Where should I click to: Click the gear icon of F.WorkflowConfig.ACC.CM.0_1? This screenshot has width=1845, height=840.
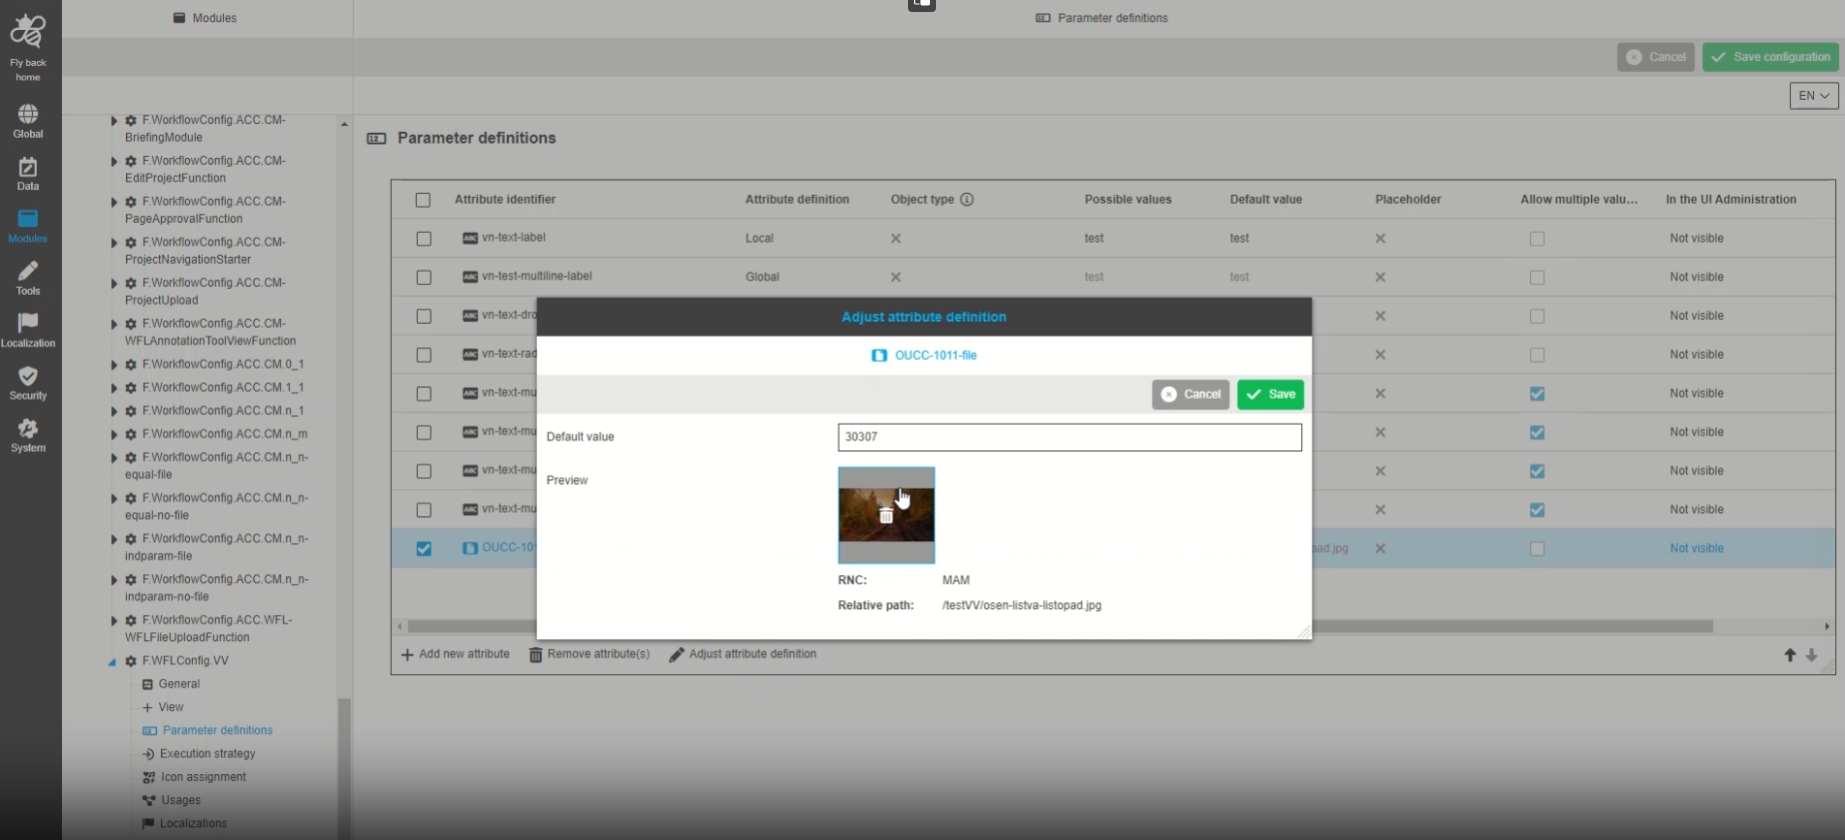pos(131,365)
